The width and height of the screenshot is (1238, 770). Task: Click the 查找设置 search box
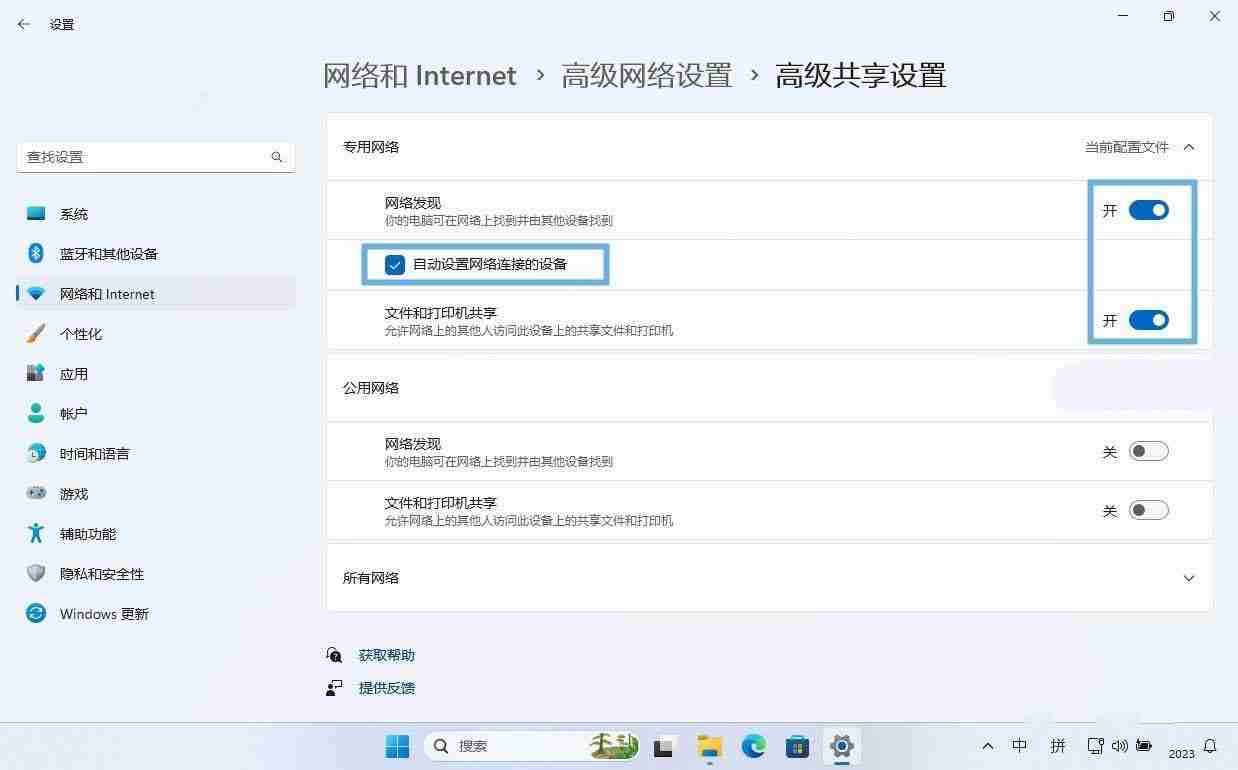click(x=150, y=157)
